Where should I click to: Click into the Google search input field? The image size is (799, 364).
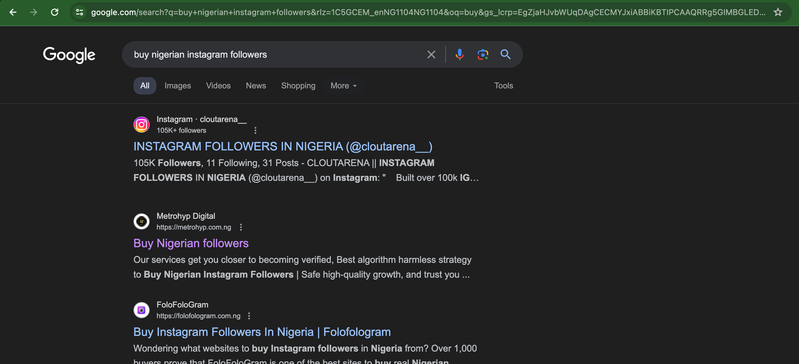275,55
